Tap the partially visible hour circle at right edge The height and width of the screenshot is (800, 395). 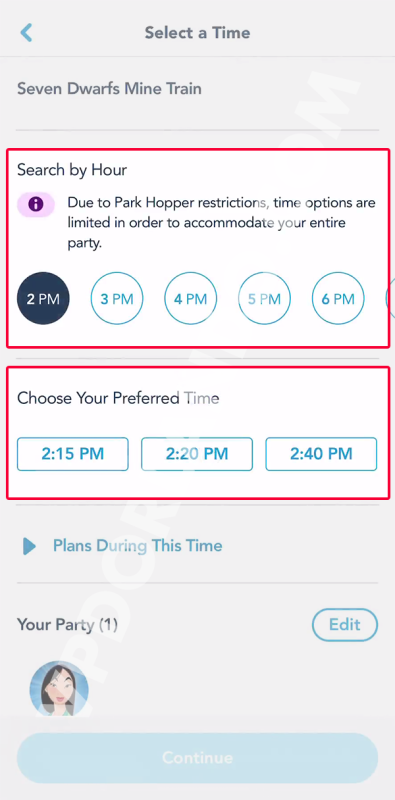(390, 298)
